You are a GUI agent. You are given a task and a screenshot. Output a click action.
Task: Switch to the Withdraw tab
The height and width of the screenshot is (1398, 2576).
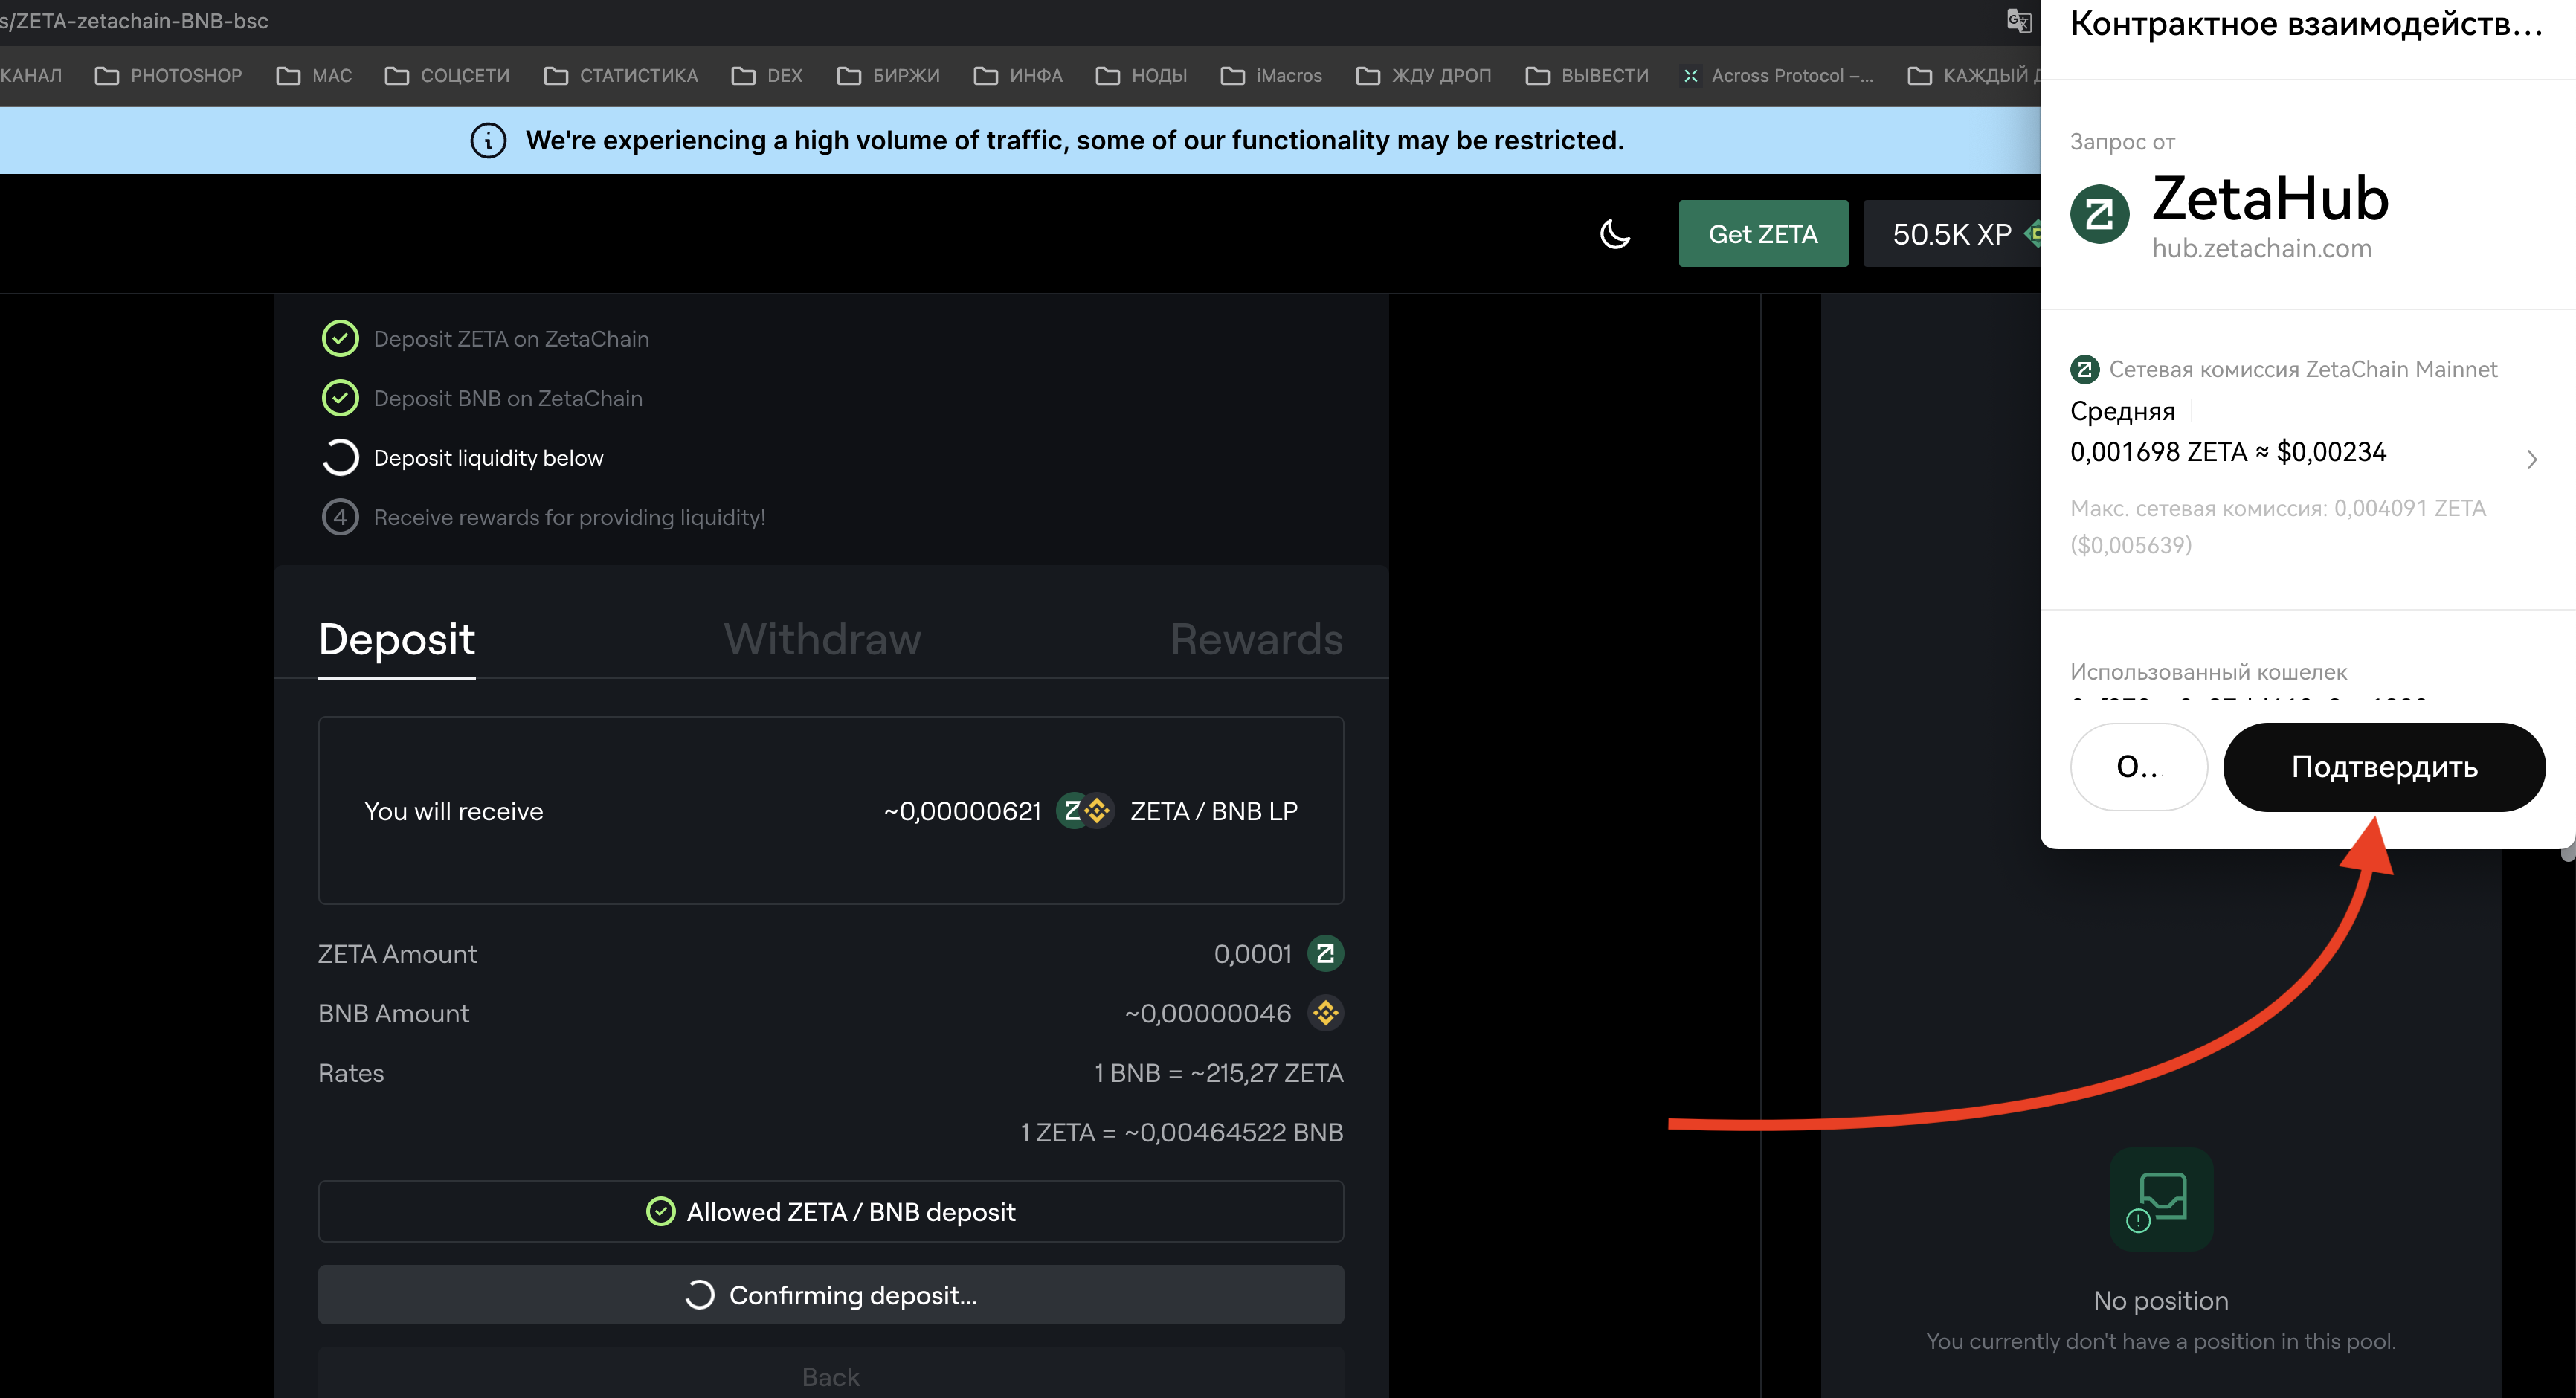[822, 640]
